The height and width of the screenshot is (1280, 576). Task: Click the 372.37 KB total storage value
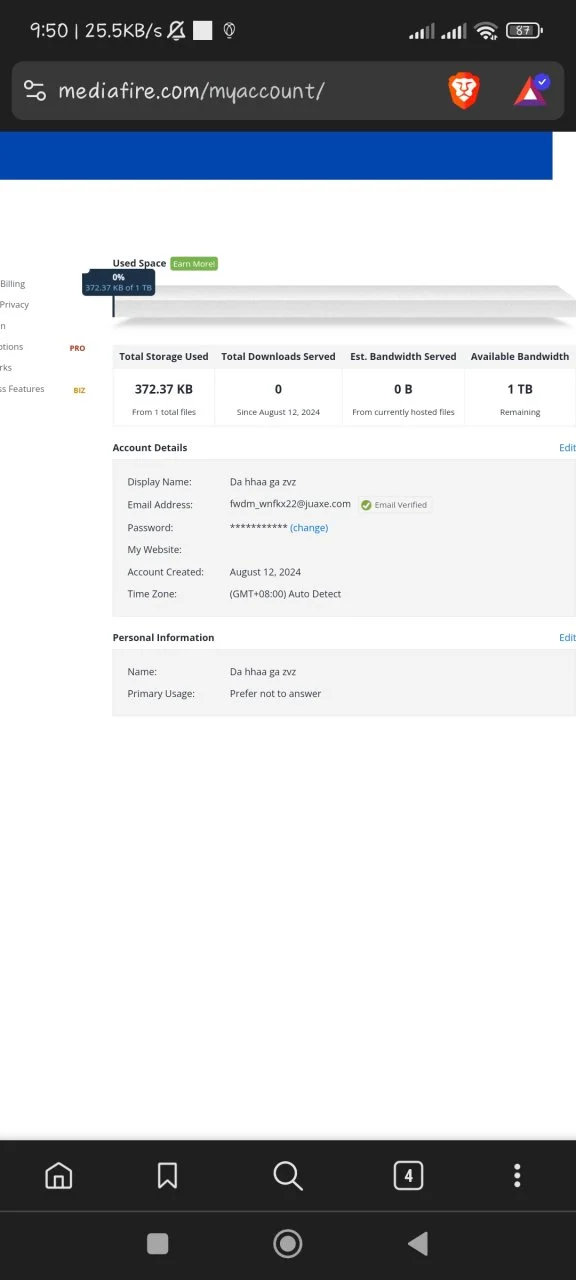click(163, 389)
